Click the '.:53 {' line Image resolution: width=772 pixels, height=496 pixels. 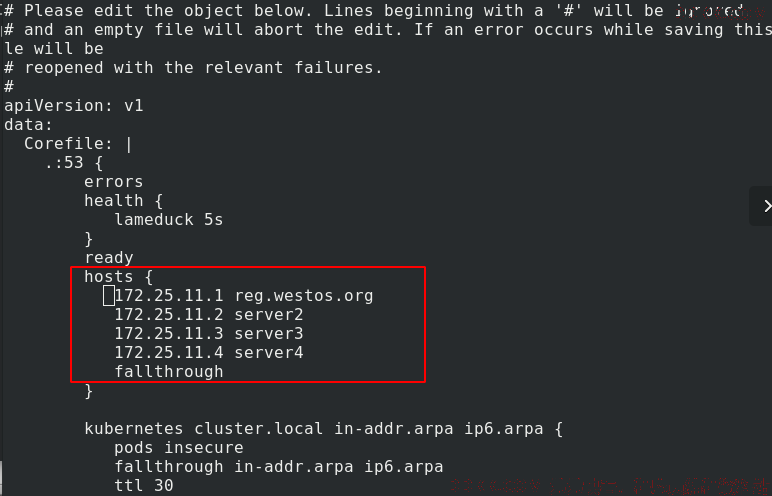click(74, 163)
